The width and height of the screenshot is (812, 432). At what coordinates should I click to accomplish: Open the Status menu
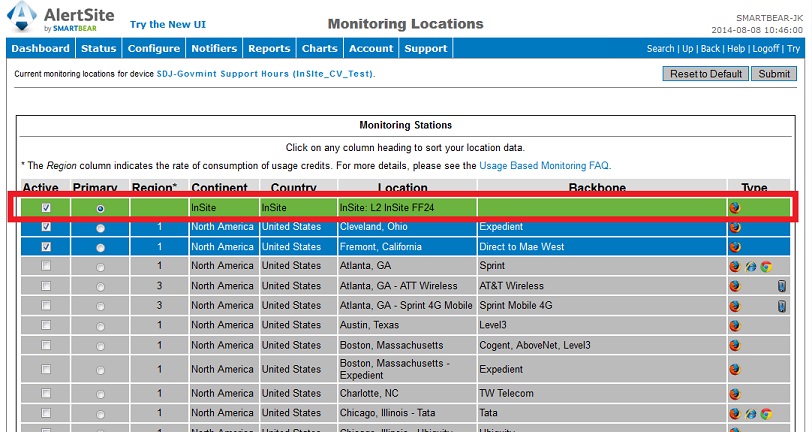(x=98, y=48)
